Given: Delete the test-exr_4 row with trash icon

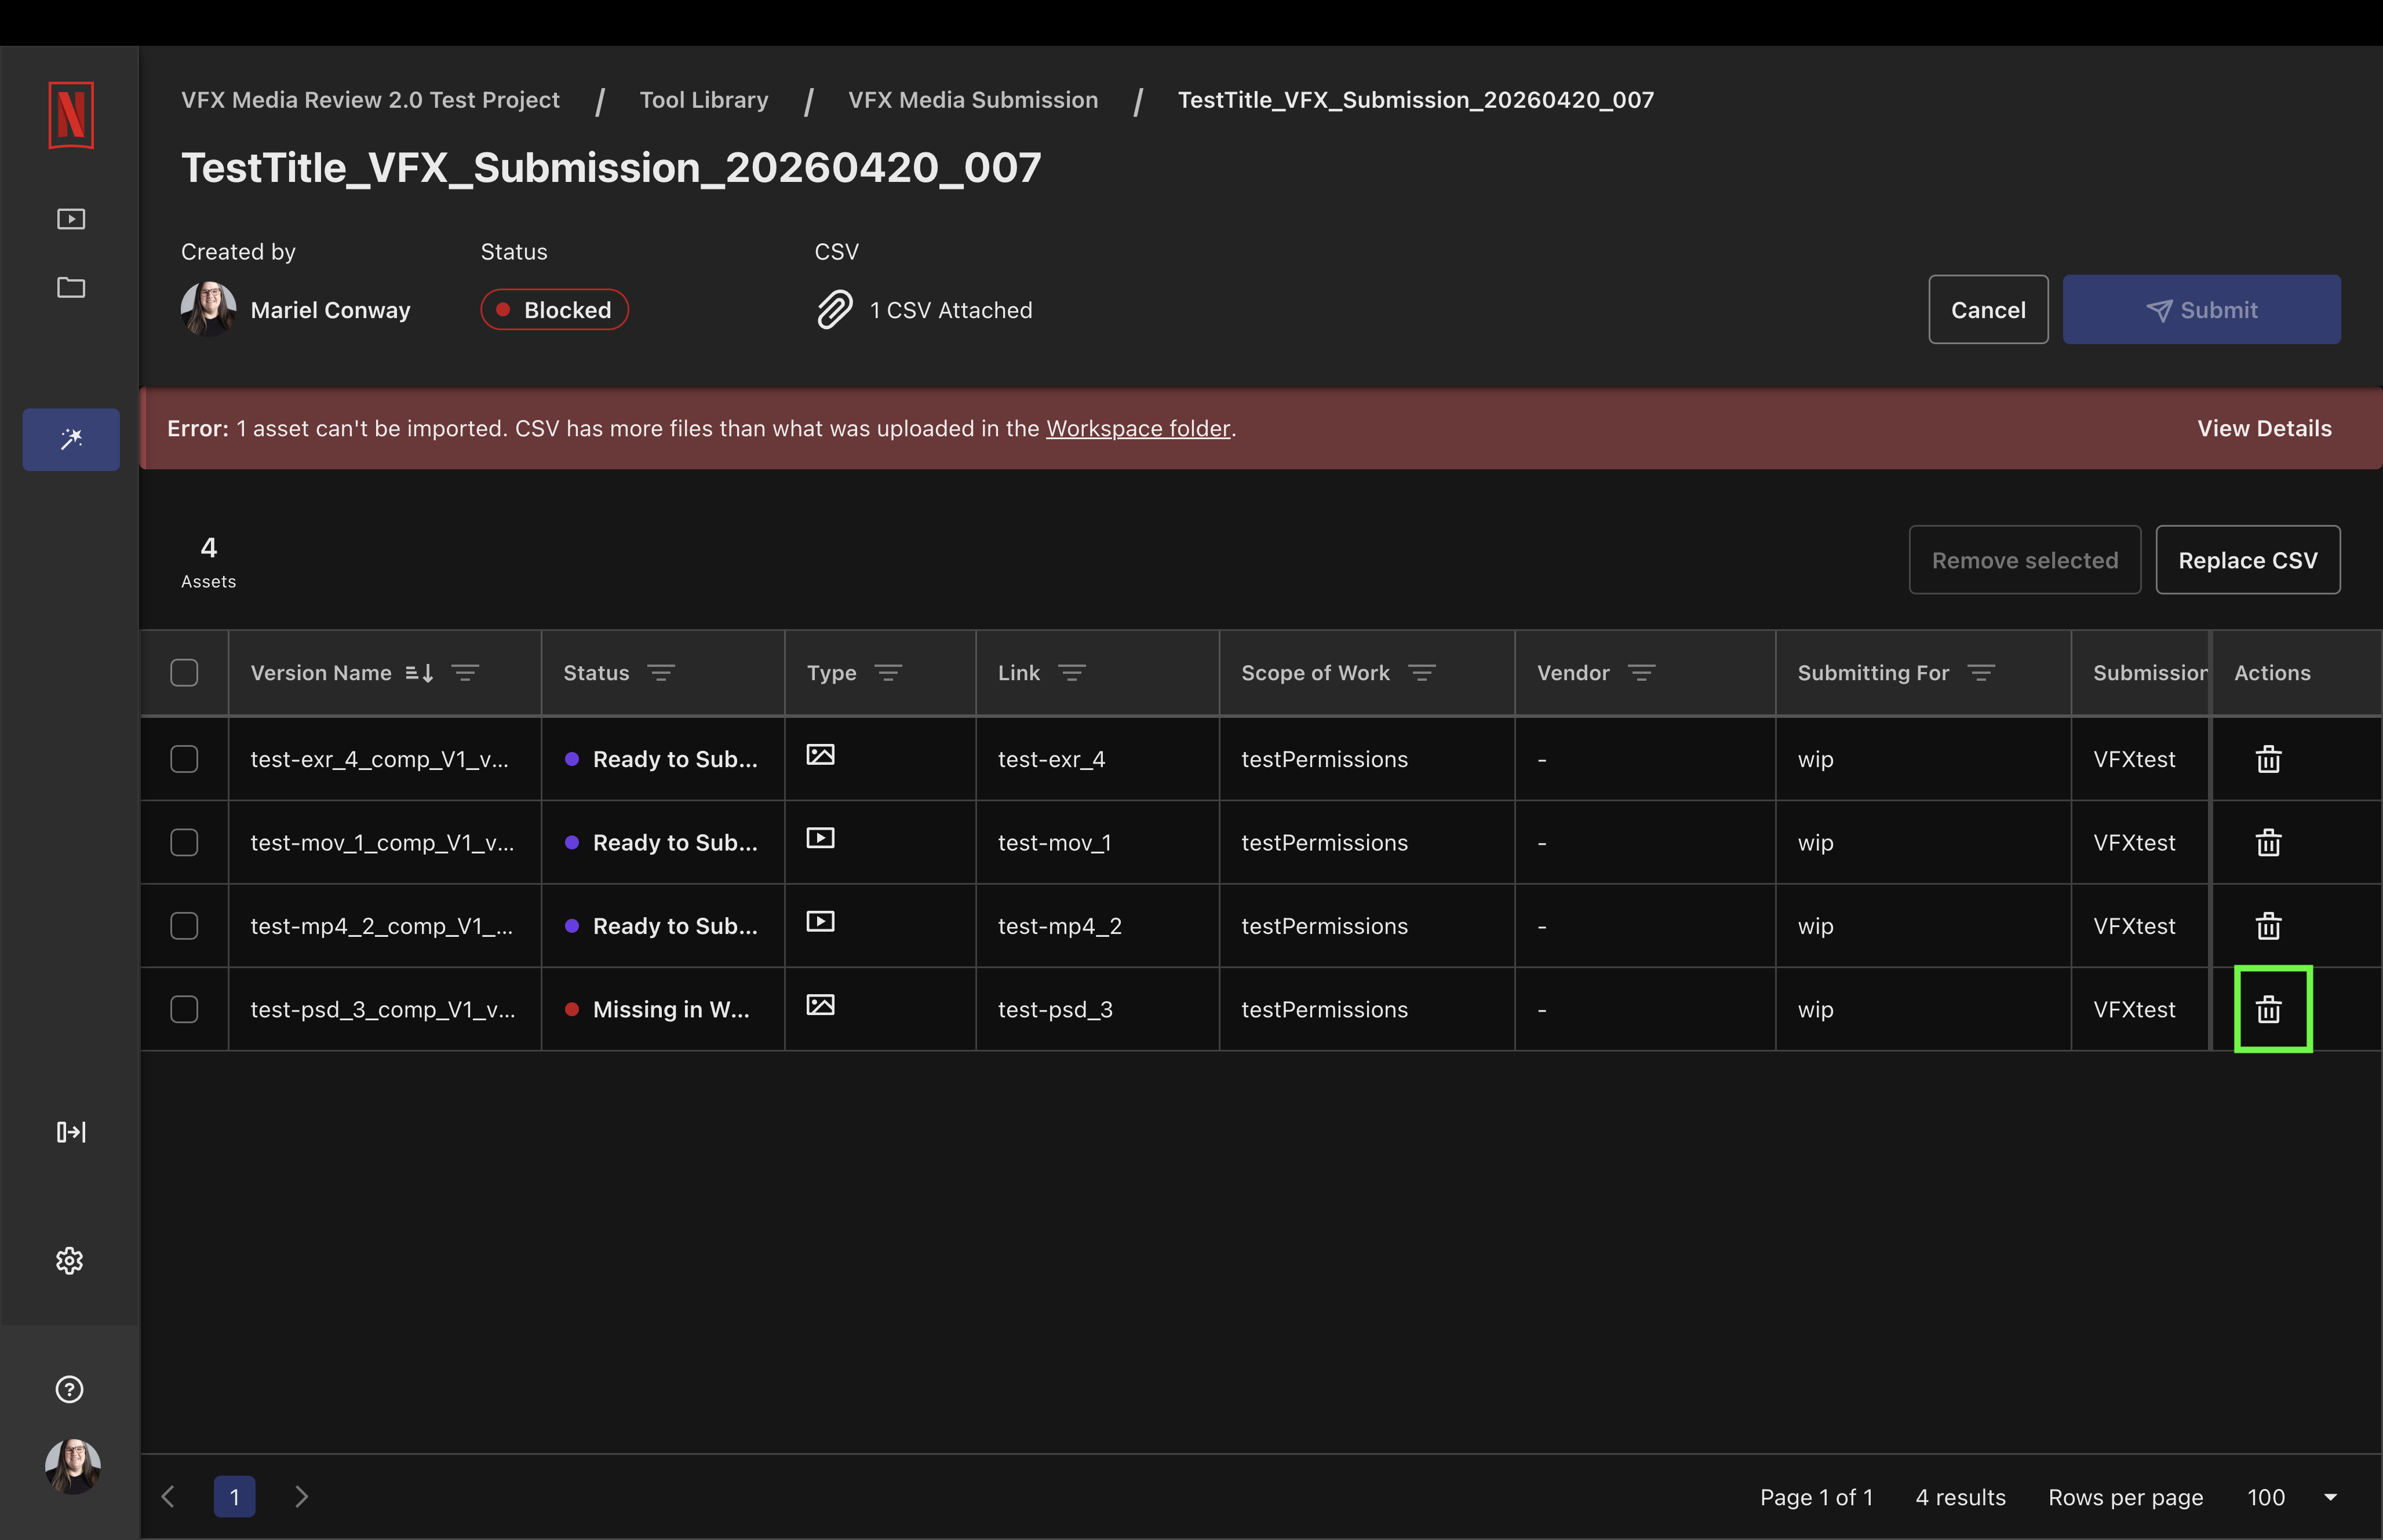Looking at the screenshot, I should (x=2269, y=760).
